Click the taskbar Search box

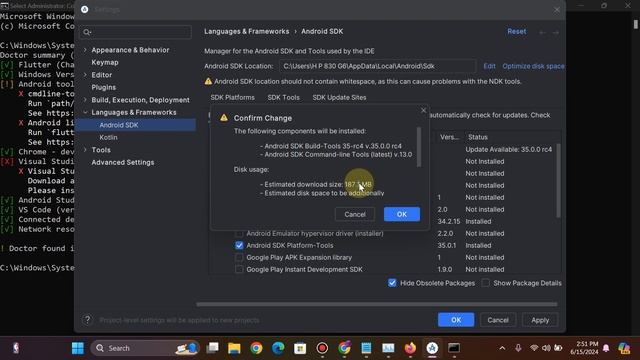[x=145, y=348]
